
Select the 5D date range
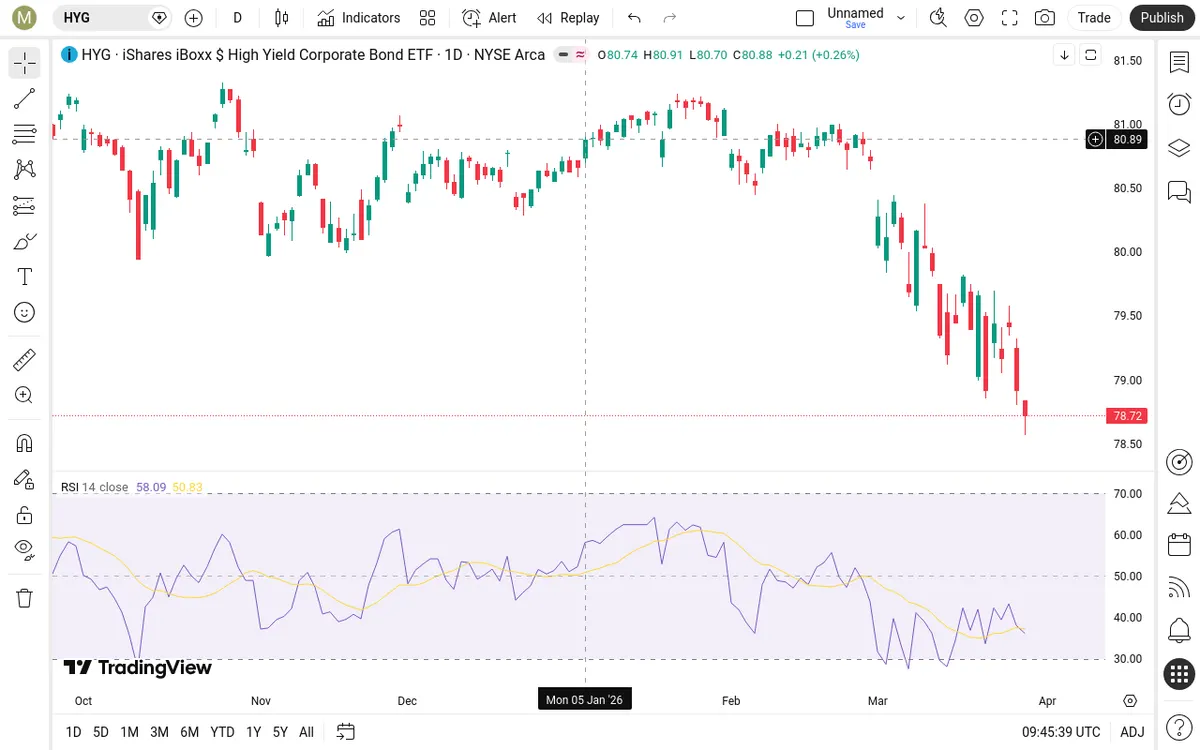point(101,732)
